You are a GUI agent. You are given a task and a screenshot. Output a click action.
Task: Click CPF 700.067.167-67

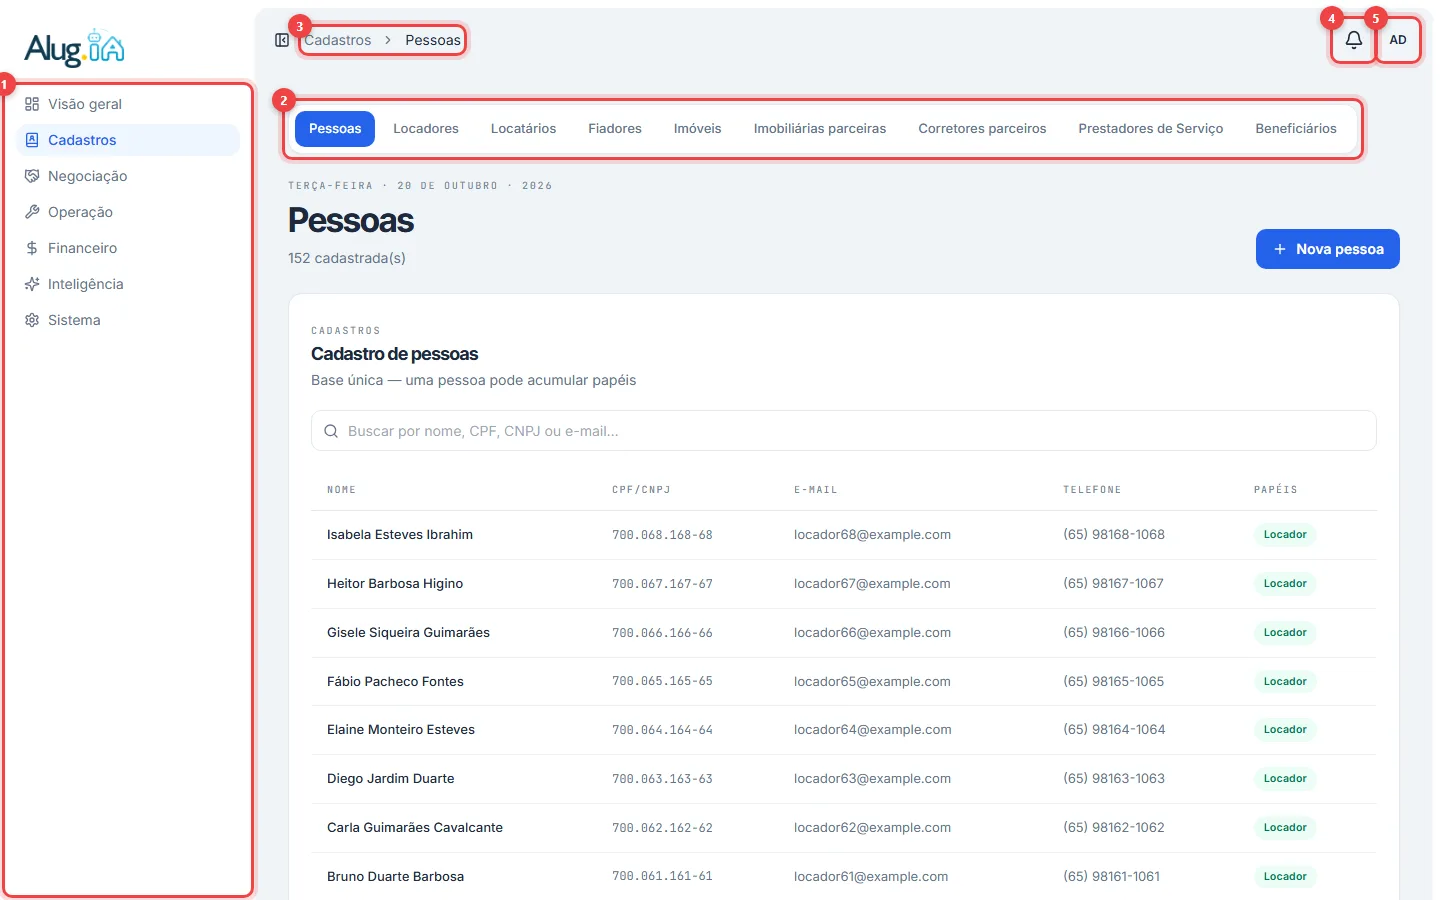(662, 584)
